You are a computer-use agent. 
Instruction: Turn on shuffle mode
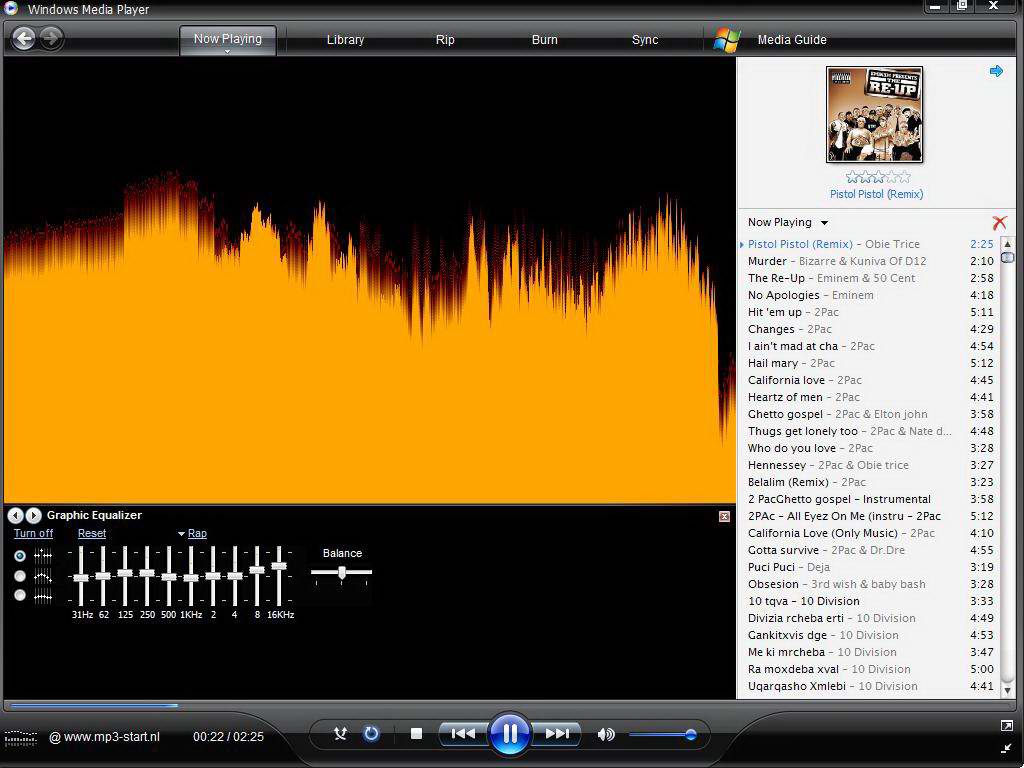click(340, 734)
